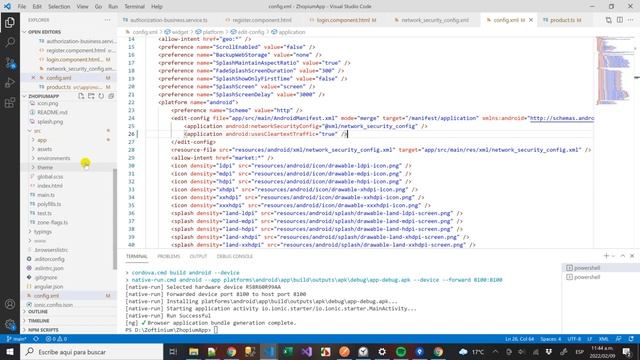This screenshot has height=360, width=640.
Task: Open the Accounts menu icon
Action: click(10, 304)
